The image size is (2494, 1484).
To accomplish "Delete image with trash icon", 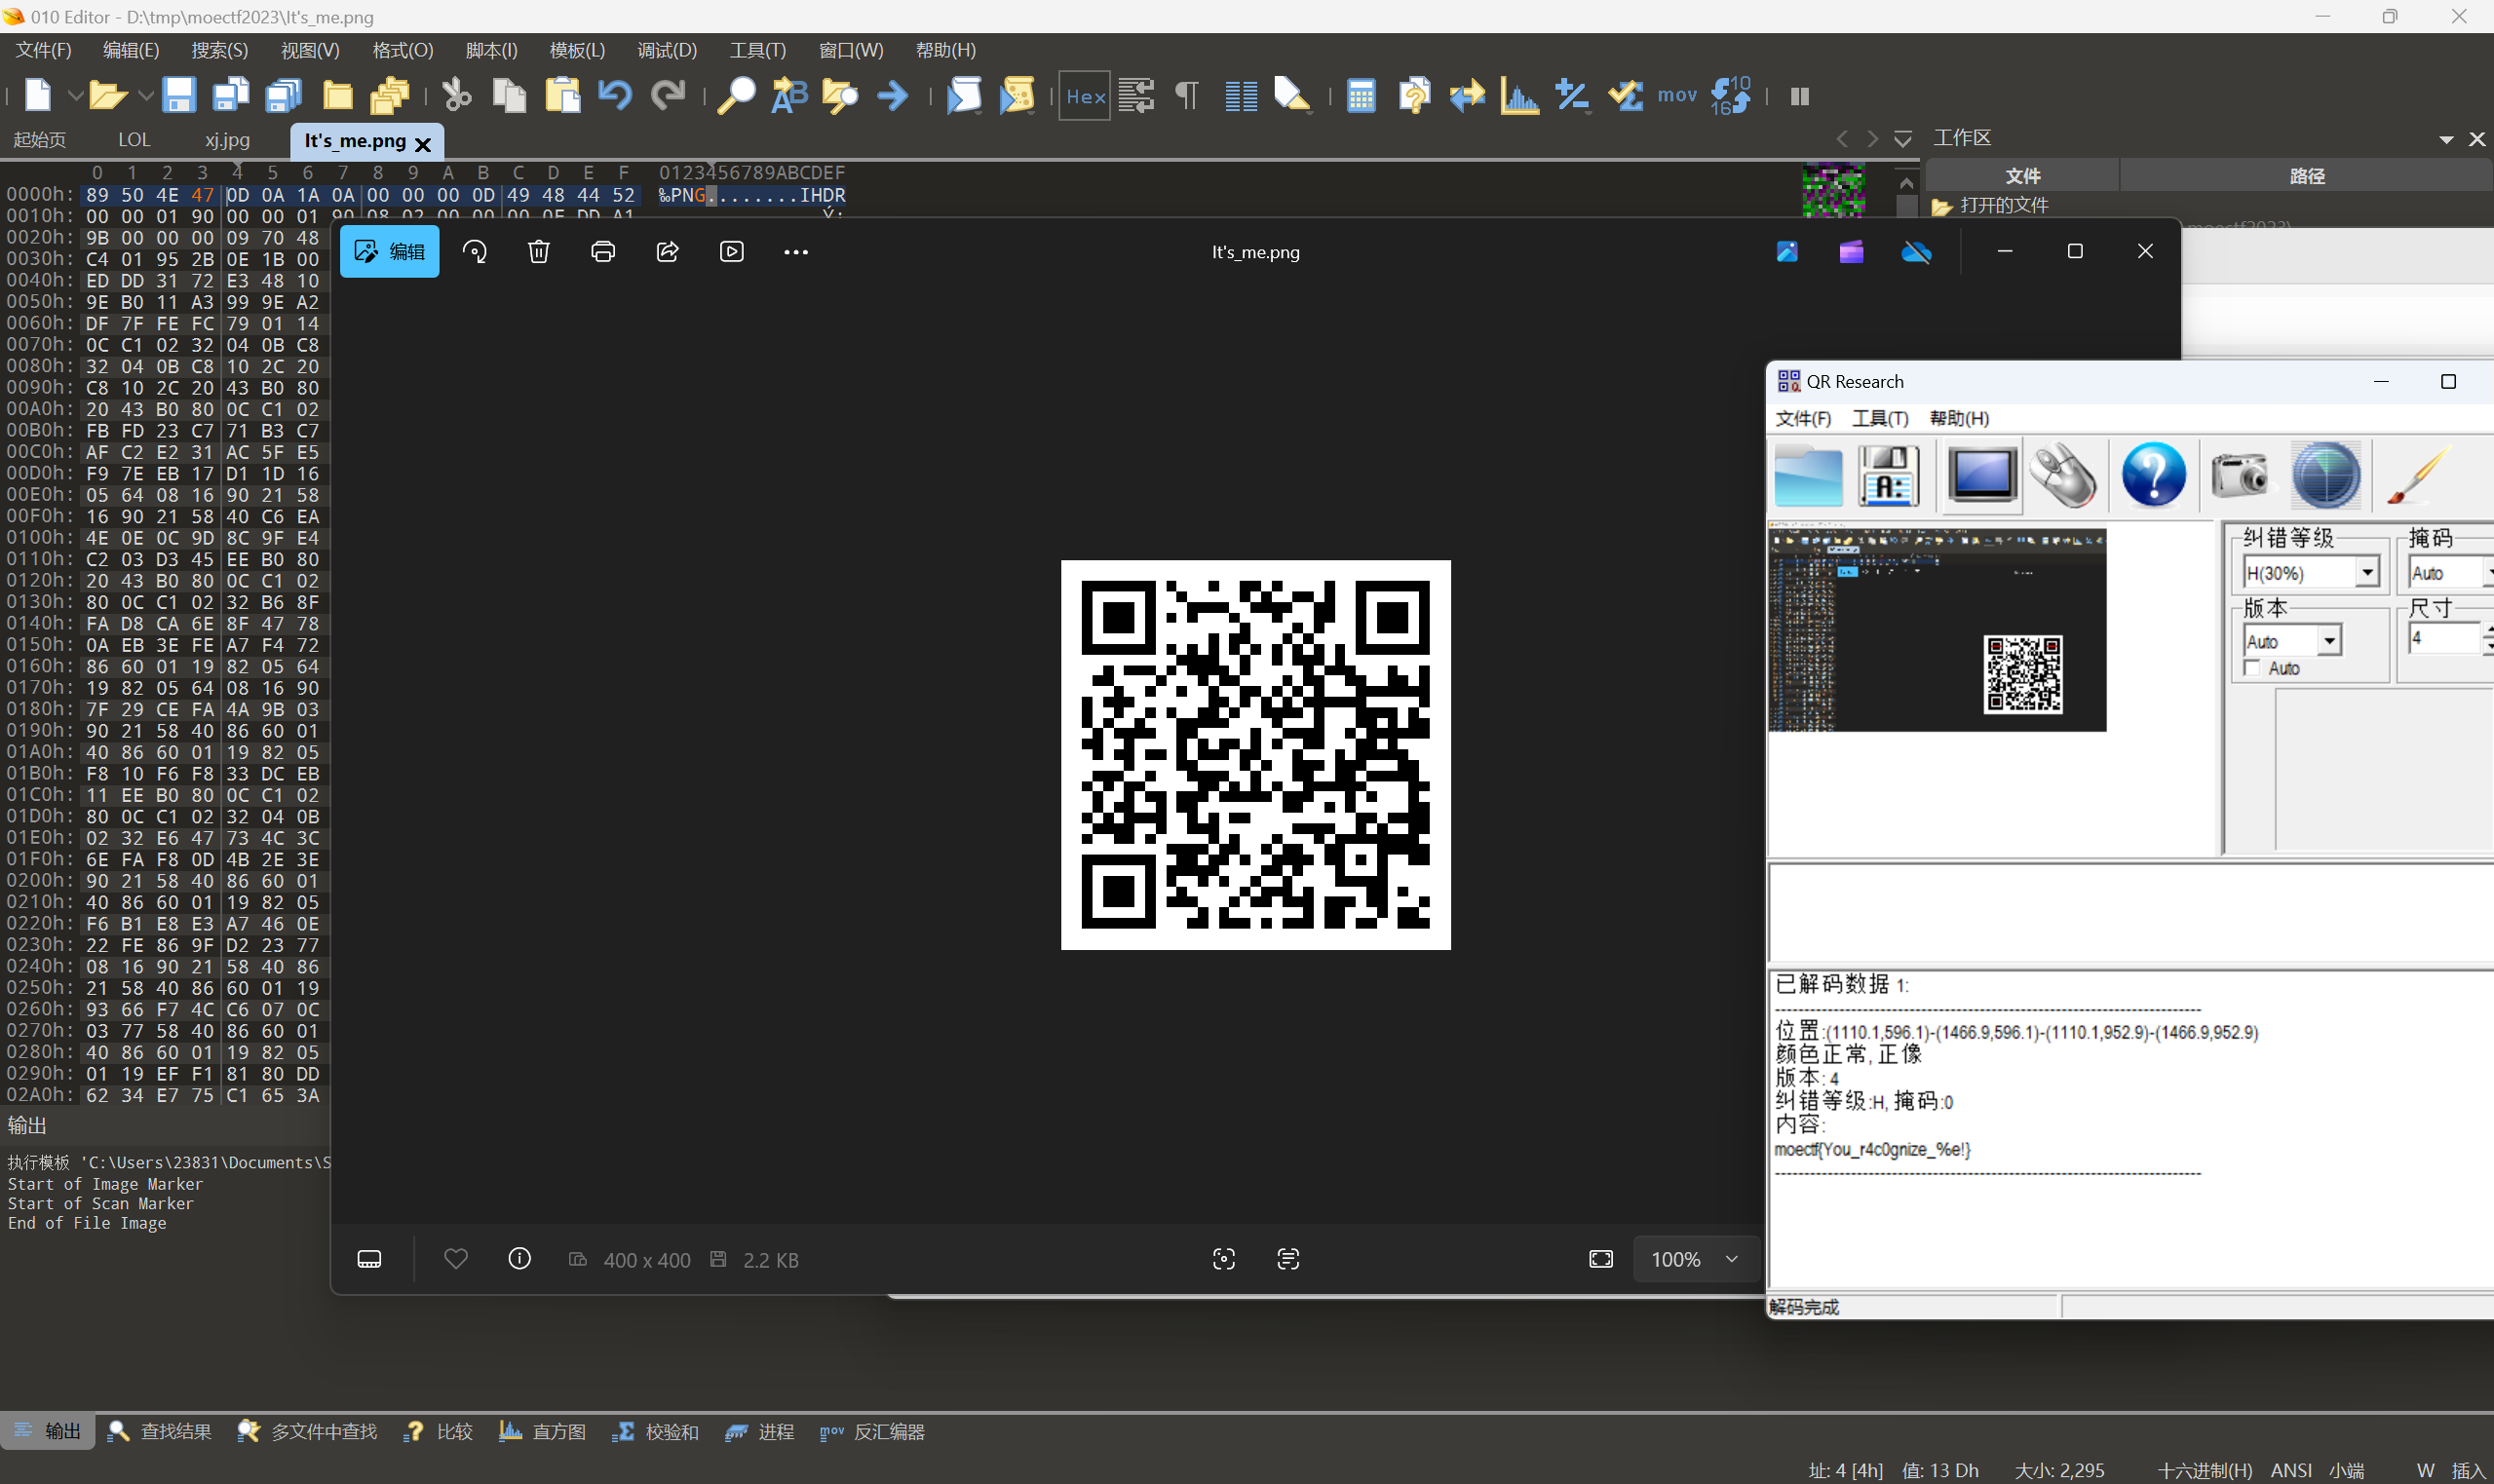I will click(539, 252).
